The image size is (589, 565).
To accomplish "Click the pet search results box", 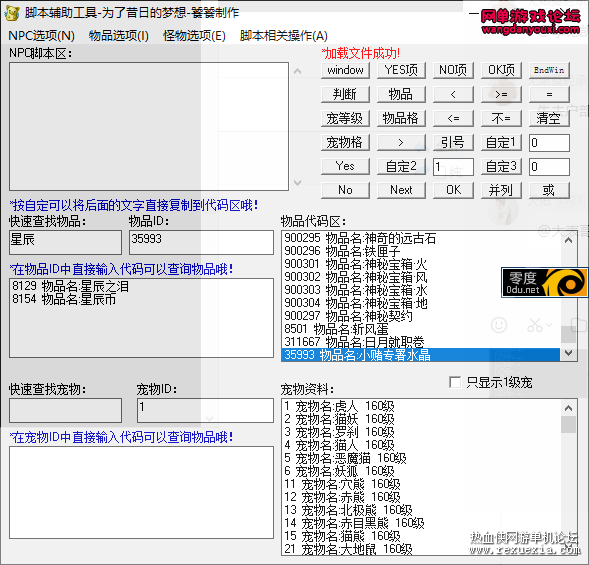I will pyautogui.click(x=142, y=492).
